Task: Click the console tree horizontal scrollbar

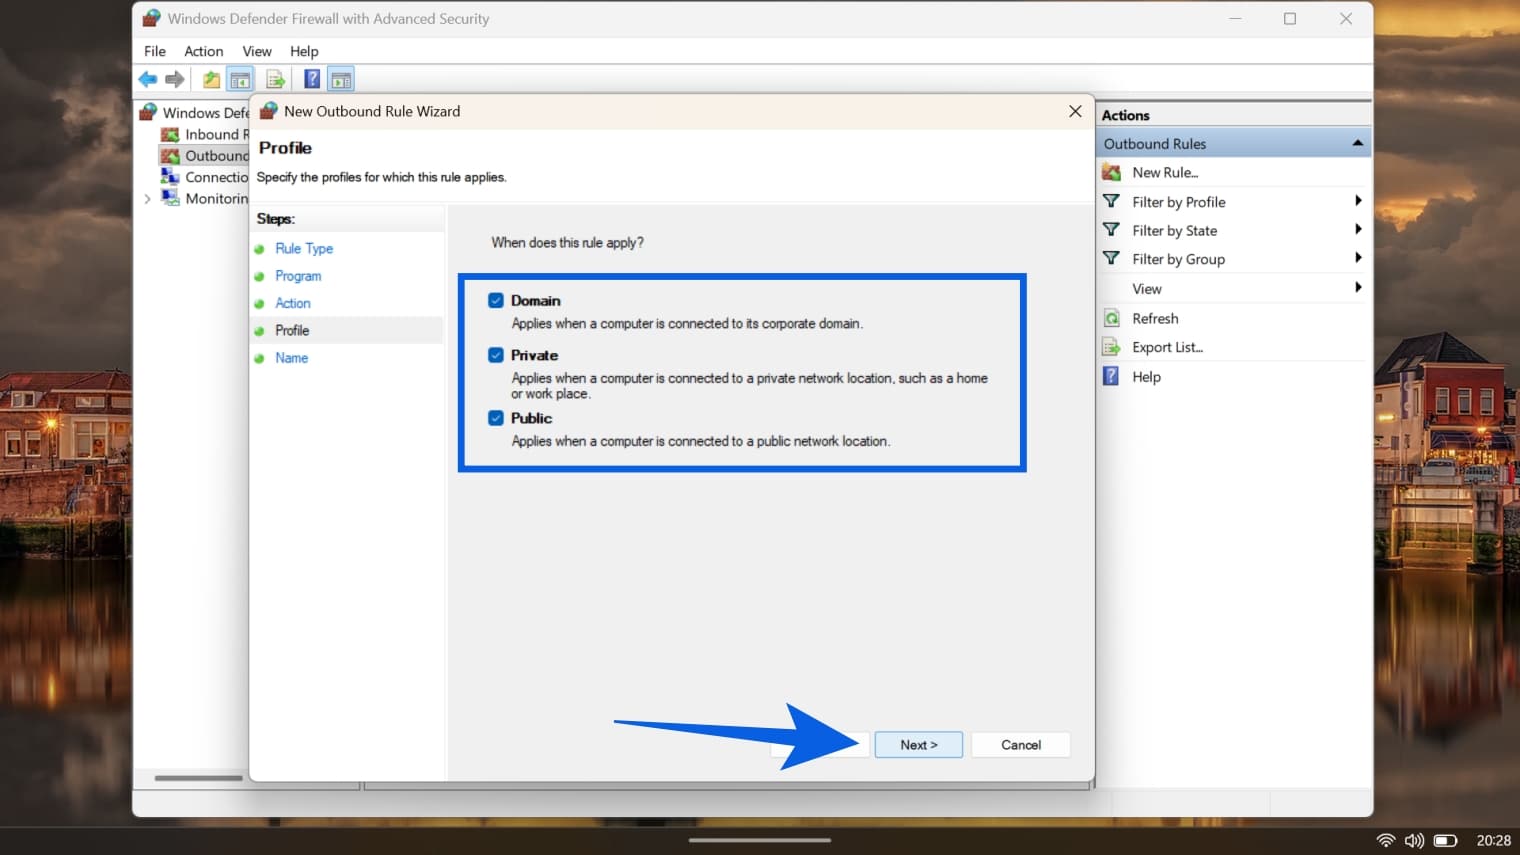Action: point(198,778)
